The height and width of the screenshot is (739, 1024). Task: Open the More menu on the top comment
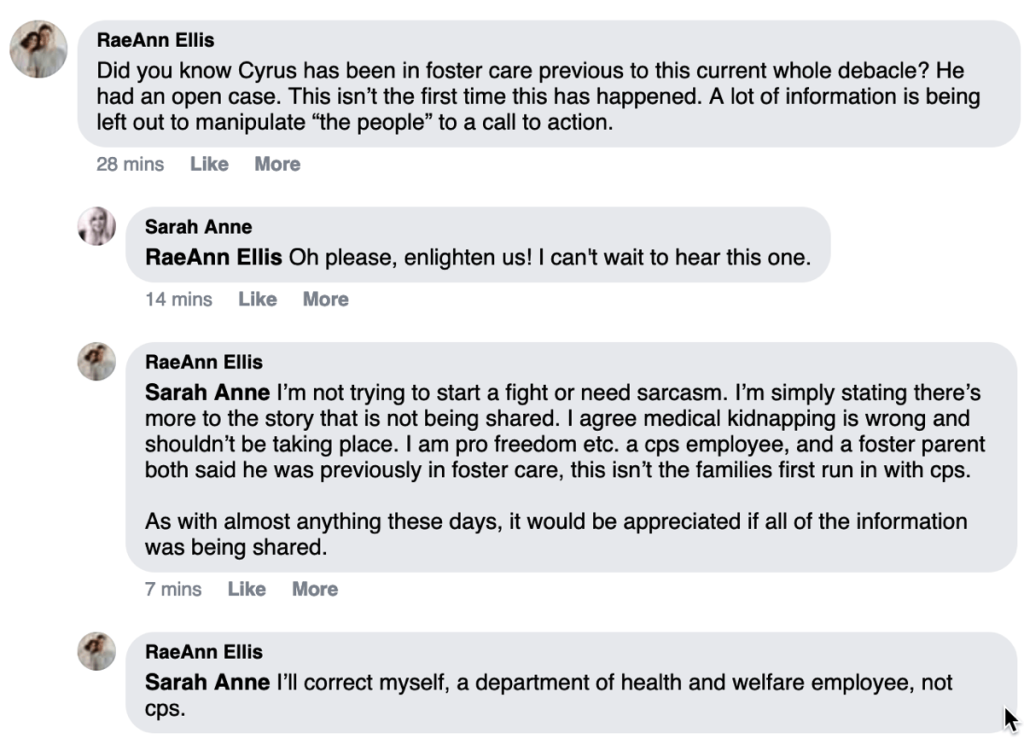[x=276, y=164]
